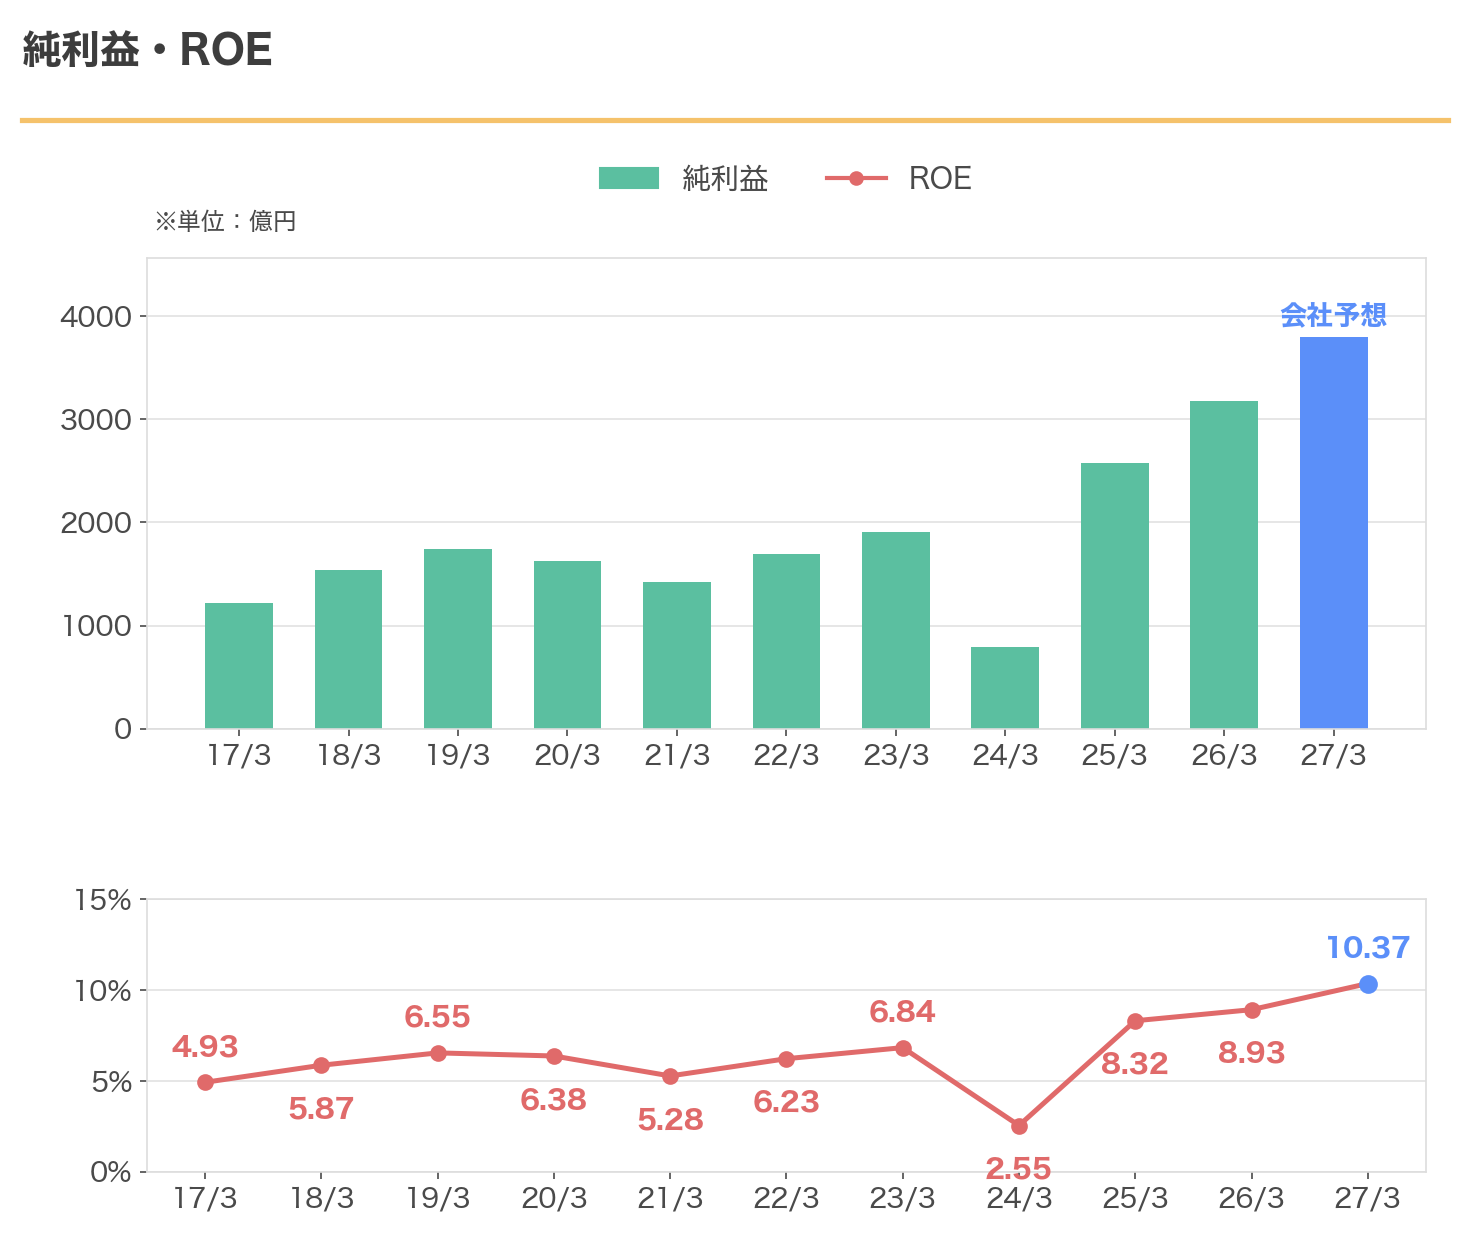This screenshot has width=1470, height=1260.
Task: Click the blue 27/3 ROE forecast point
Action: [x=1368, y=984]
